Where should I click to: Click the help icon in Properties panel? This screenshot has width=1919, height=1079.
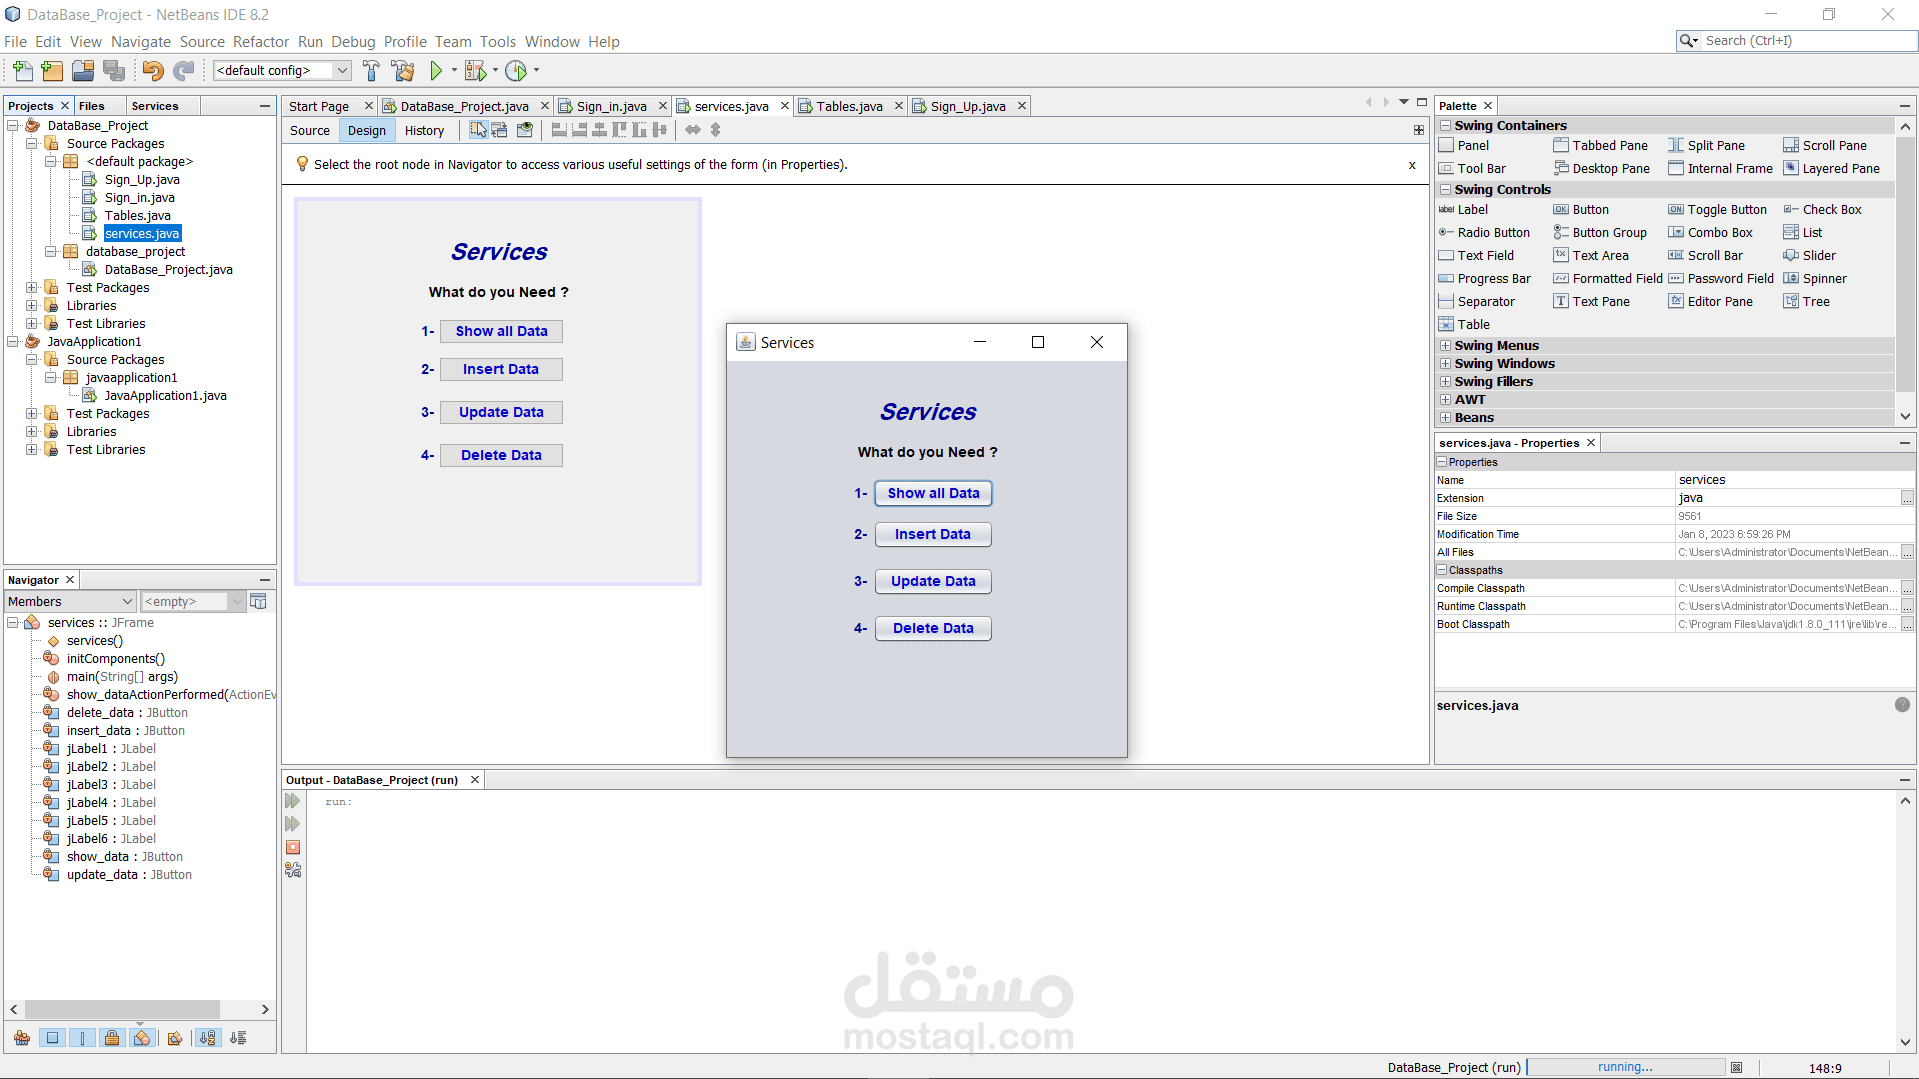1902,705
